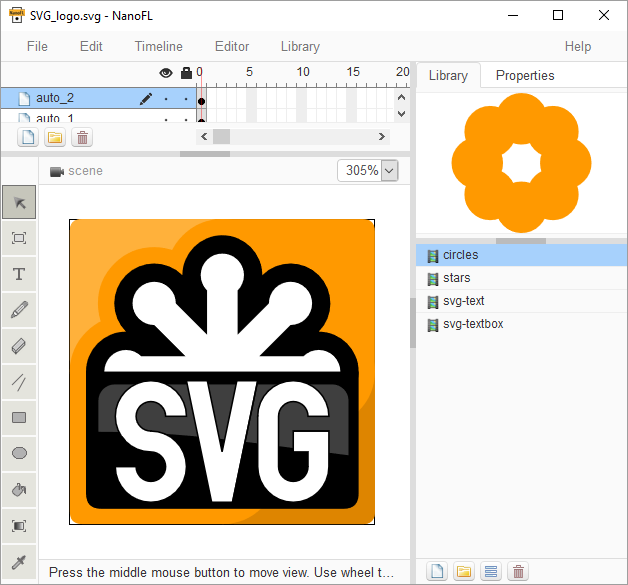Click the timeline horizontal scrollbar thumb

point(221,137)
